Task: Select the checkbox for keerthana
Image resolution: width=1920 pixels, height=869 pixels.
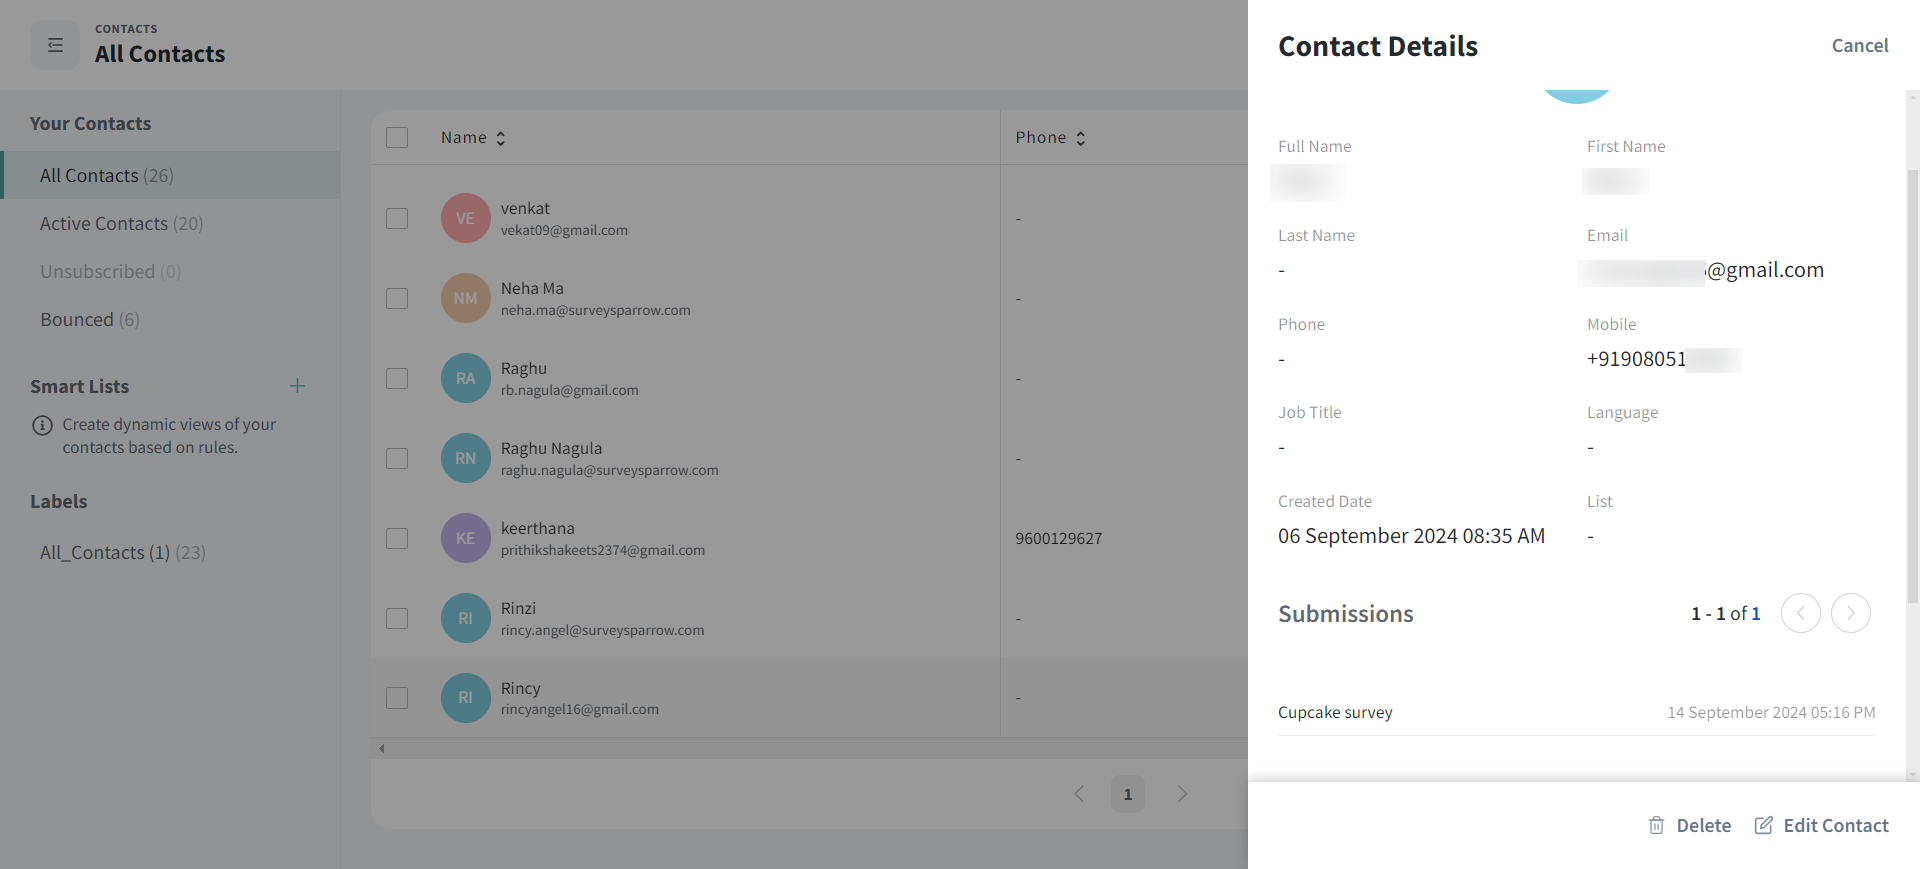Action: click(397, 538)
